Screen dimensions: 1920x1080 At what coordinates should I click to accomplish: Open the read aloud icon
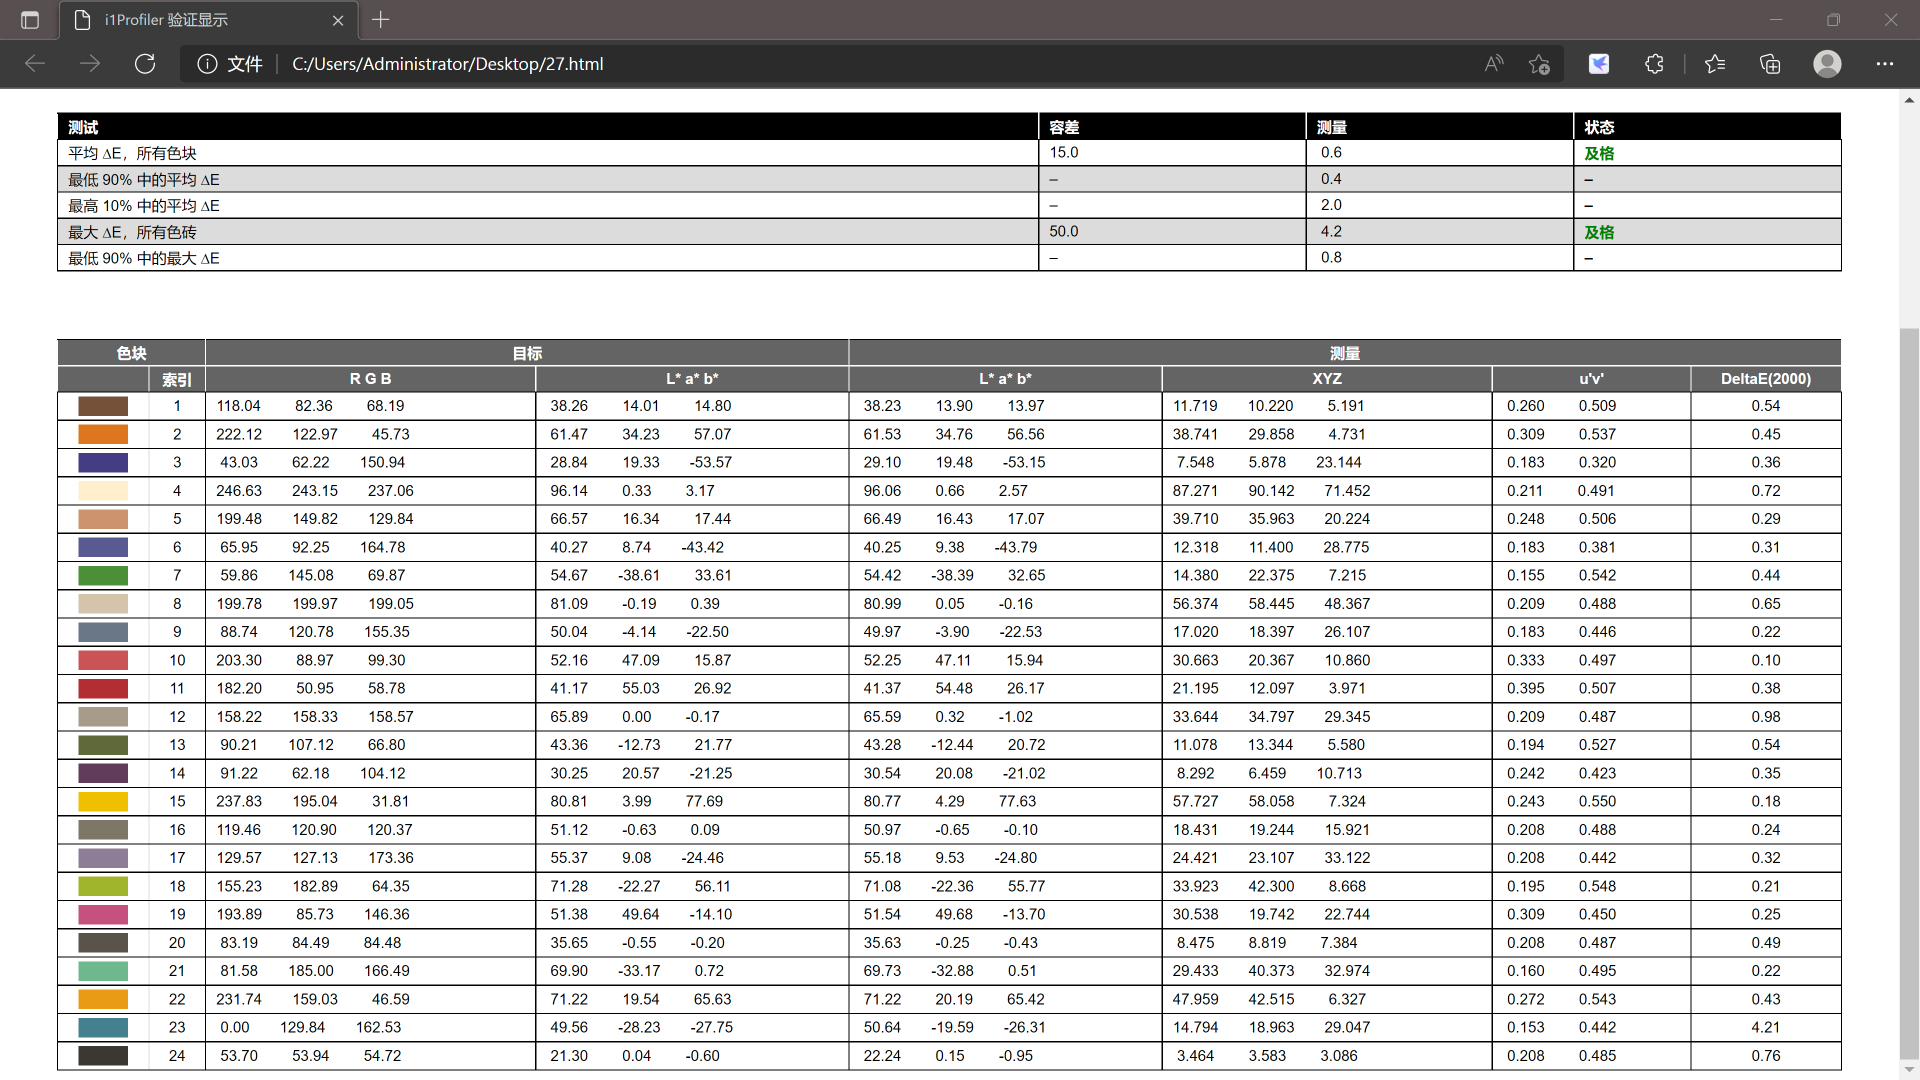[1494, 64]
